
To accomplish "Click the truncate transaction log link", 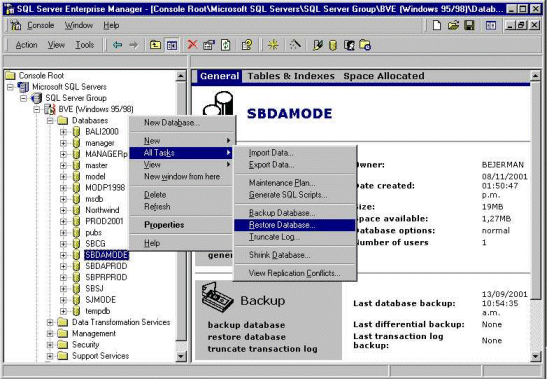I will click(262, 349).
